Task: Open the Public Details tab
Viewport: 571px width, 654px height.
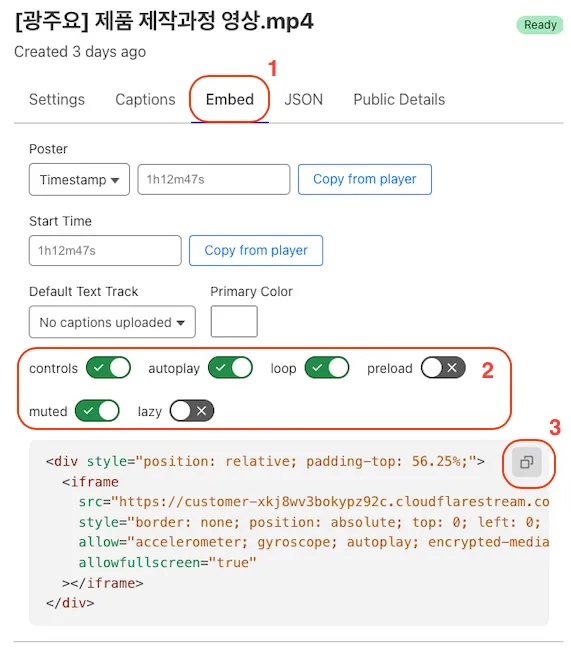Action: (399, 100)
